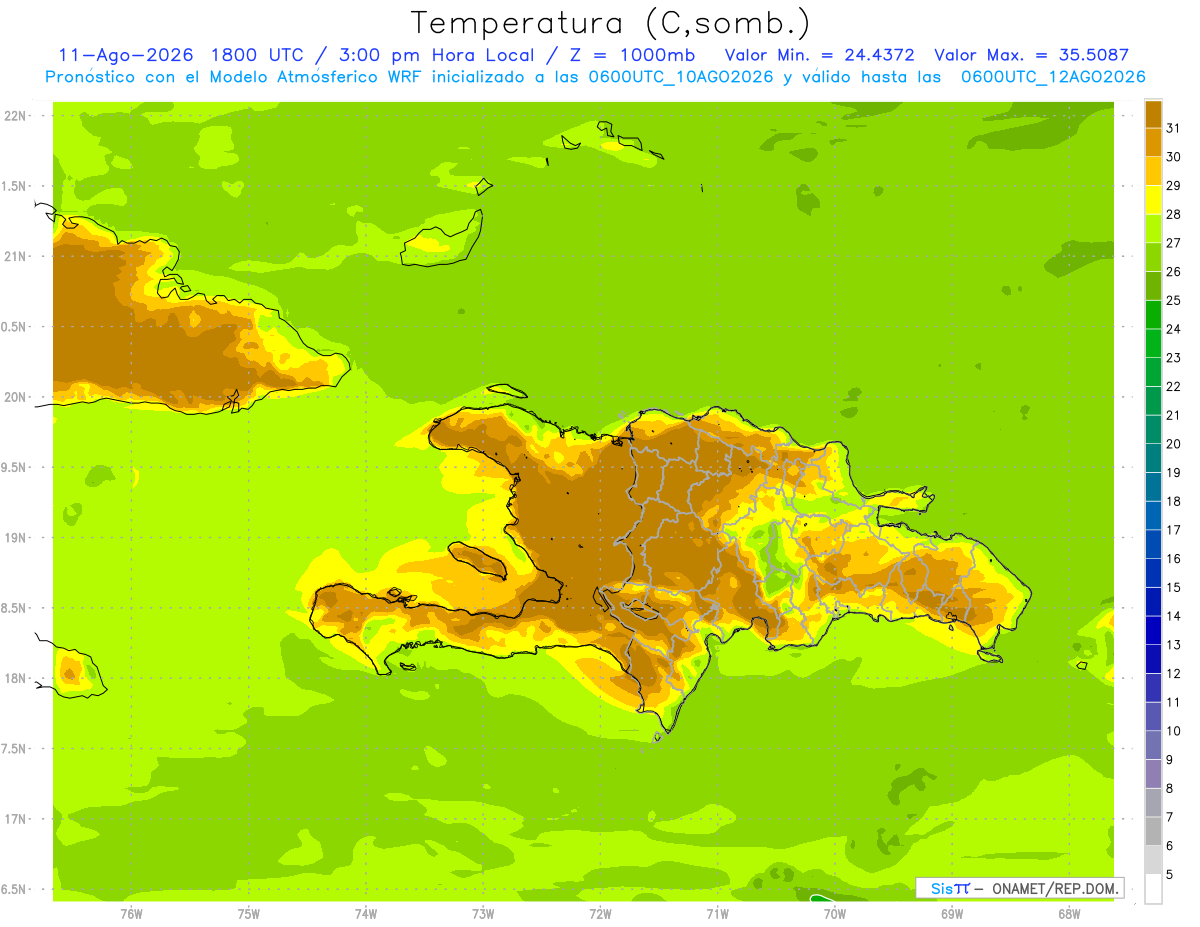
Task: Select purple legend swatch between 8 and 9
Action: (x=1153, y=774)
